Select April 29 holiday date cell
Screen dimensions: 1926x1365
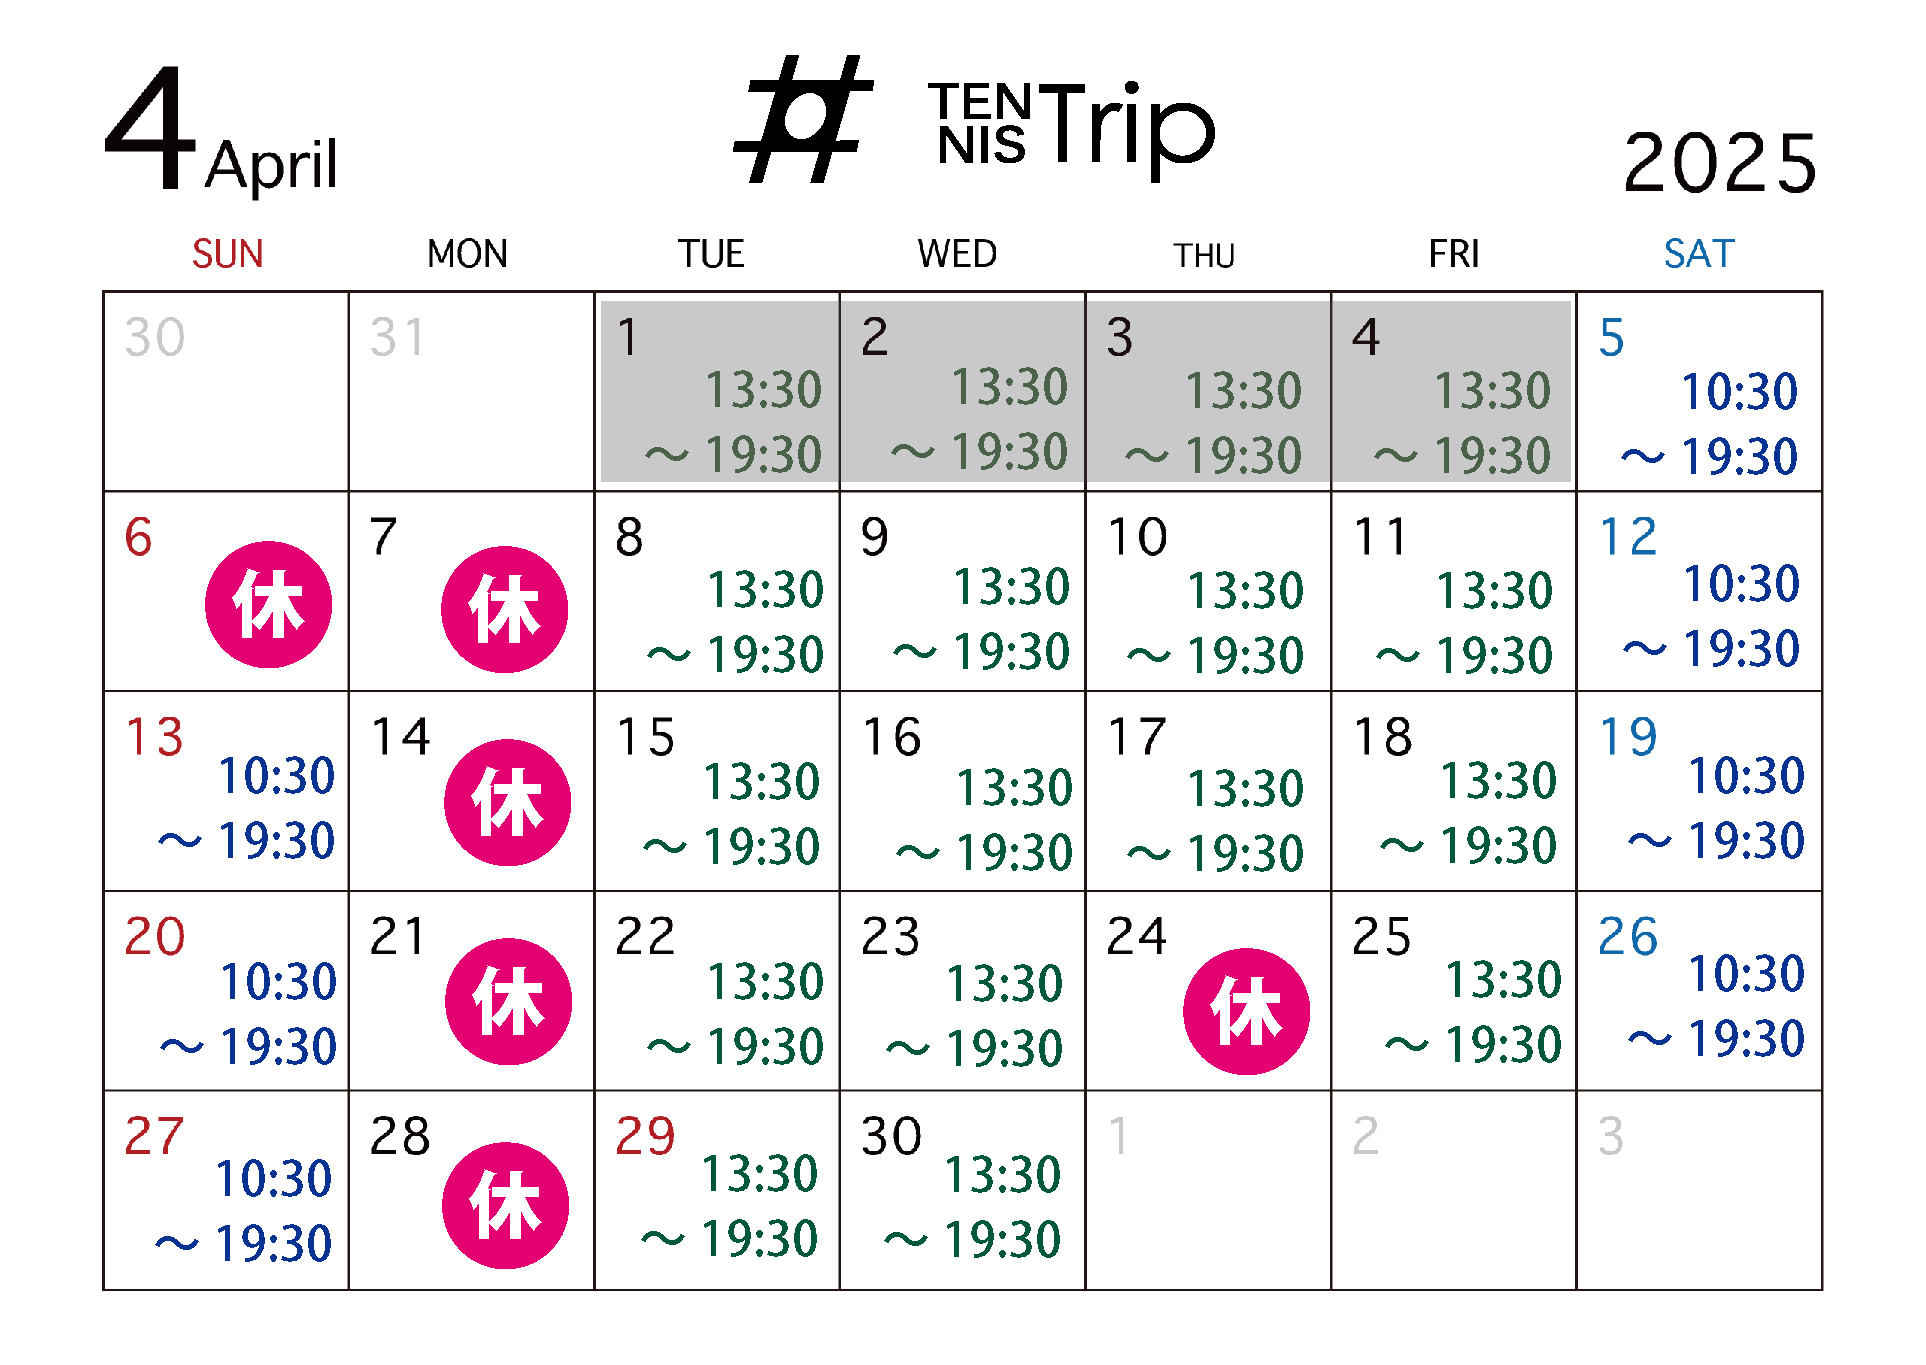coord(717,1190)
